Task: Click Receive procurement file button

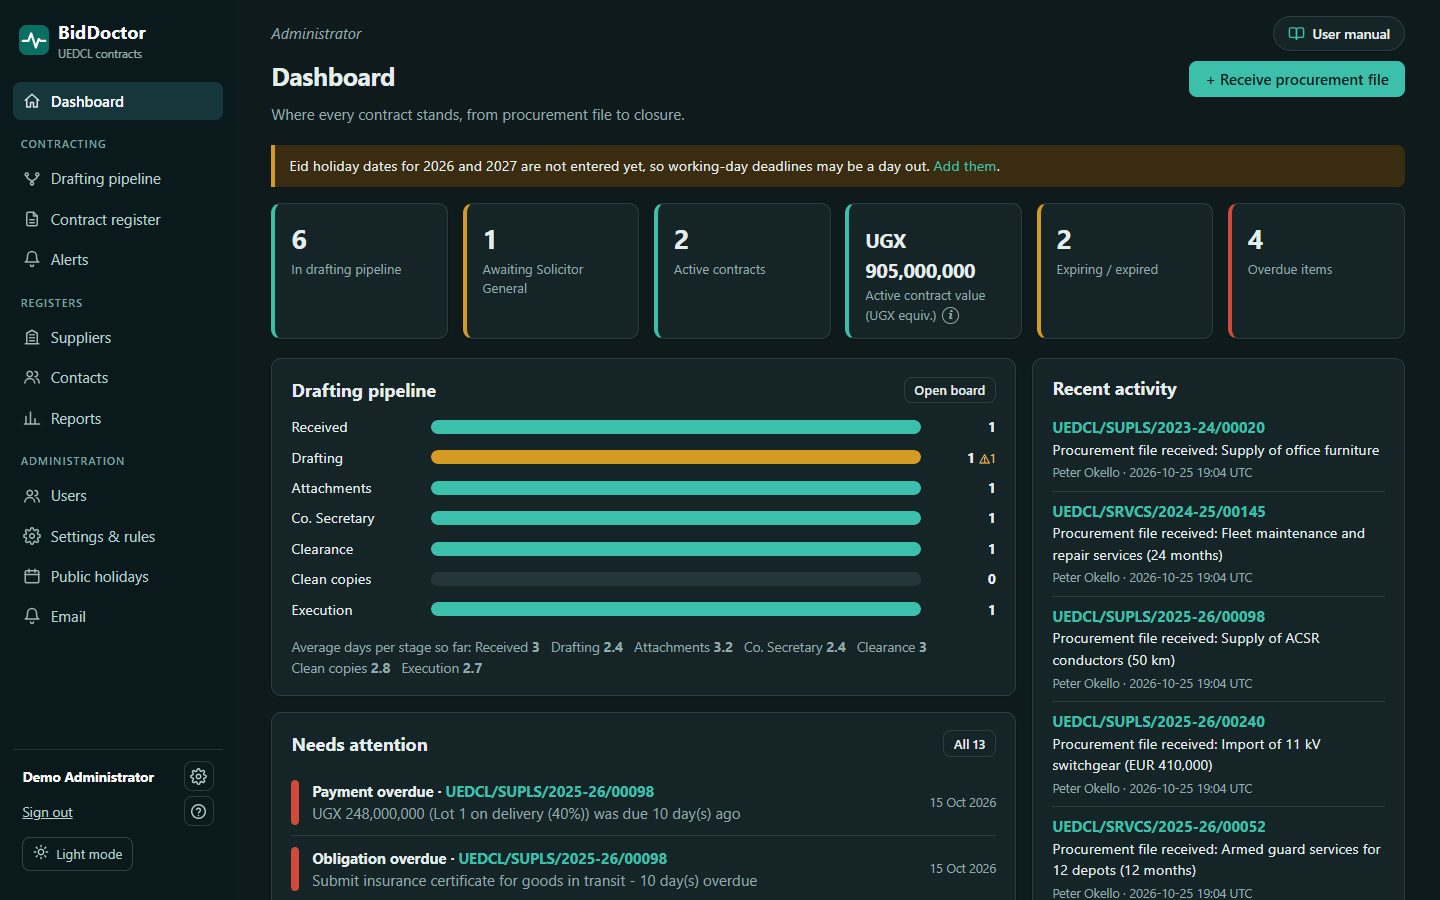Action: coord(1296,79)
